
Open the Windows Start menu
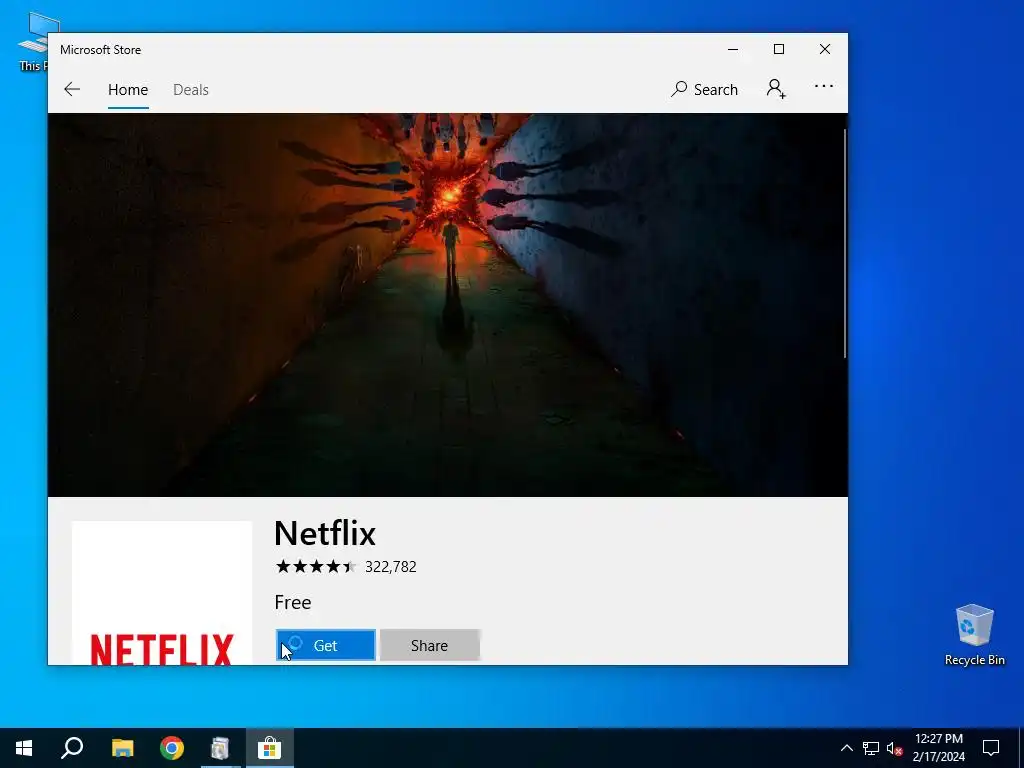pyautogui.click(x=24, y=748)
